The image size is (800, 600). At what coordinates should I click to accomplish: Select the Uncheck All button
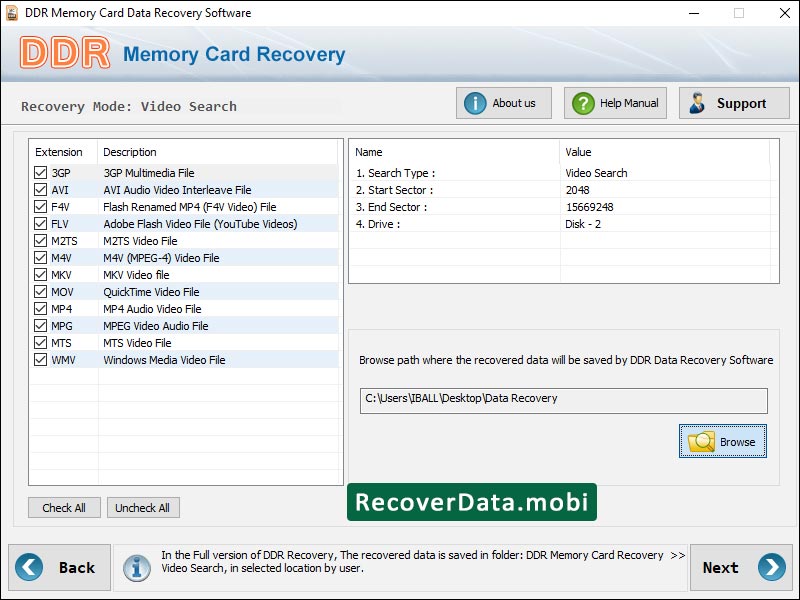point(143,507)
